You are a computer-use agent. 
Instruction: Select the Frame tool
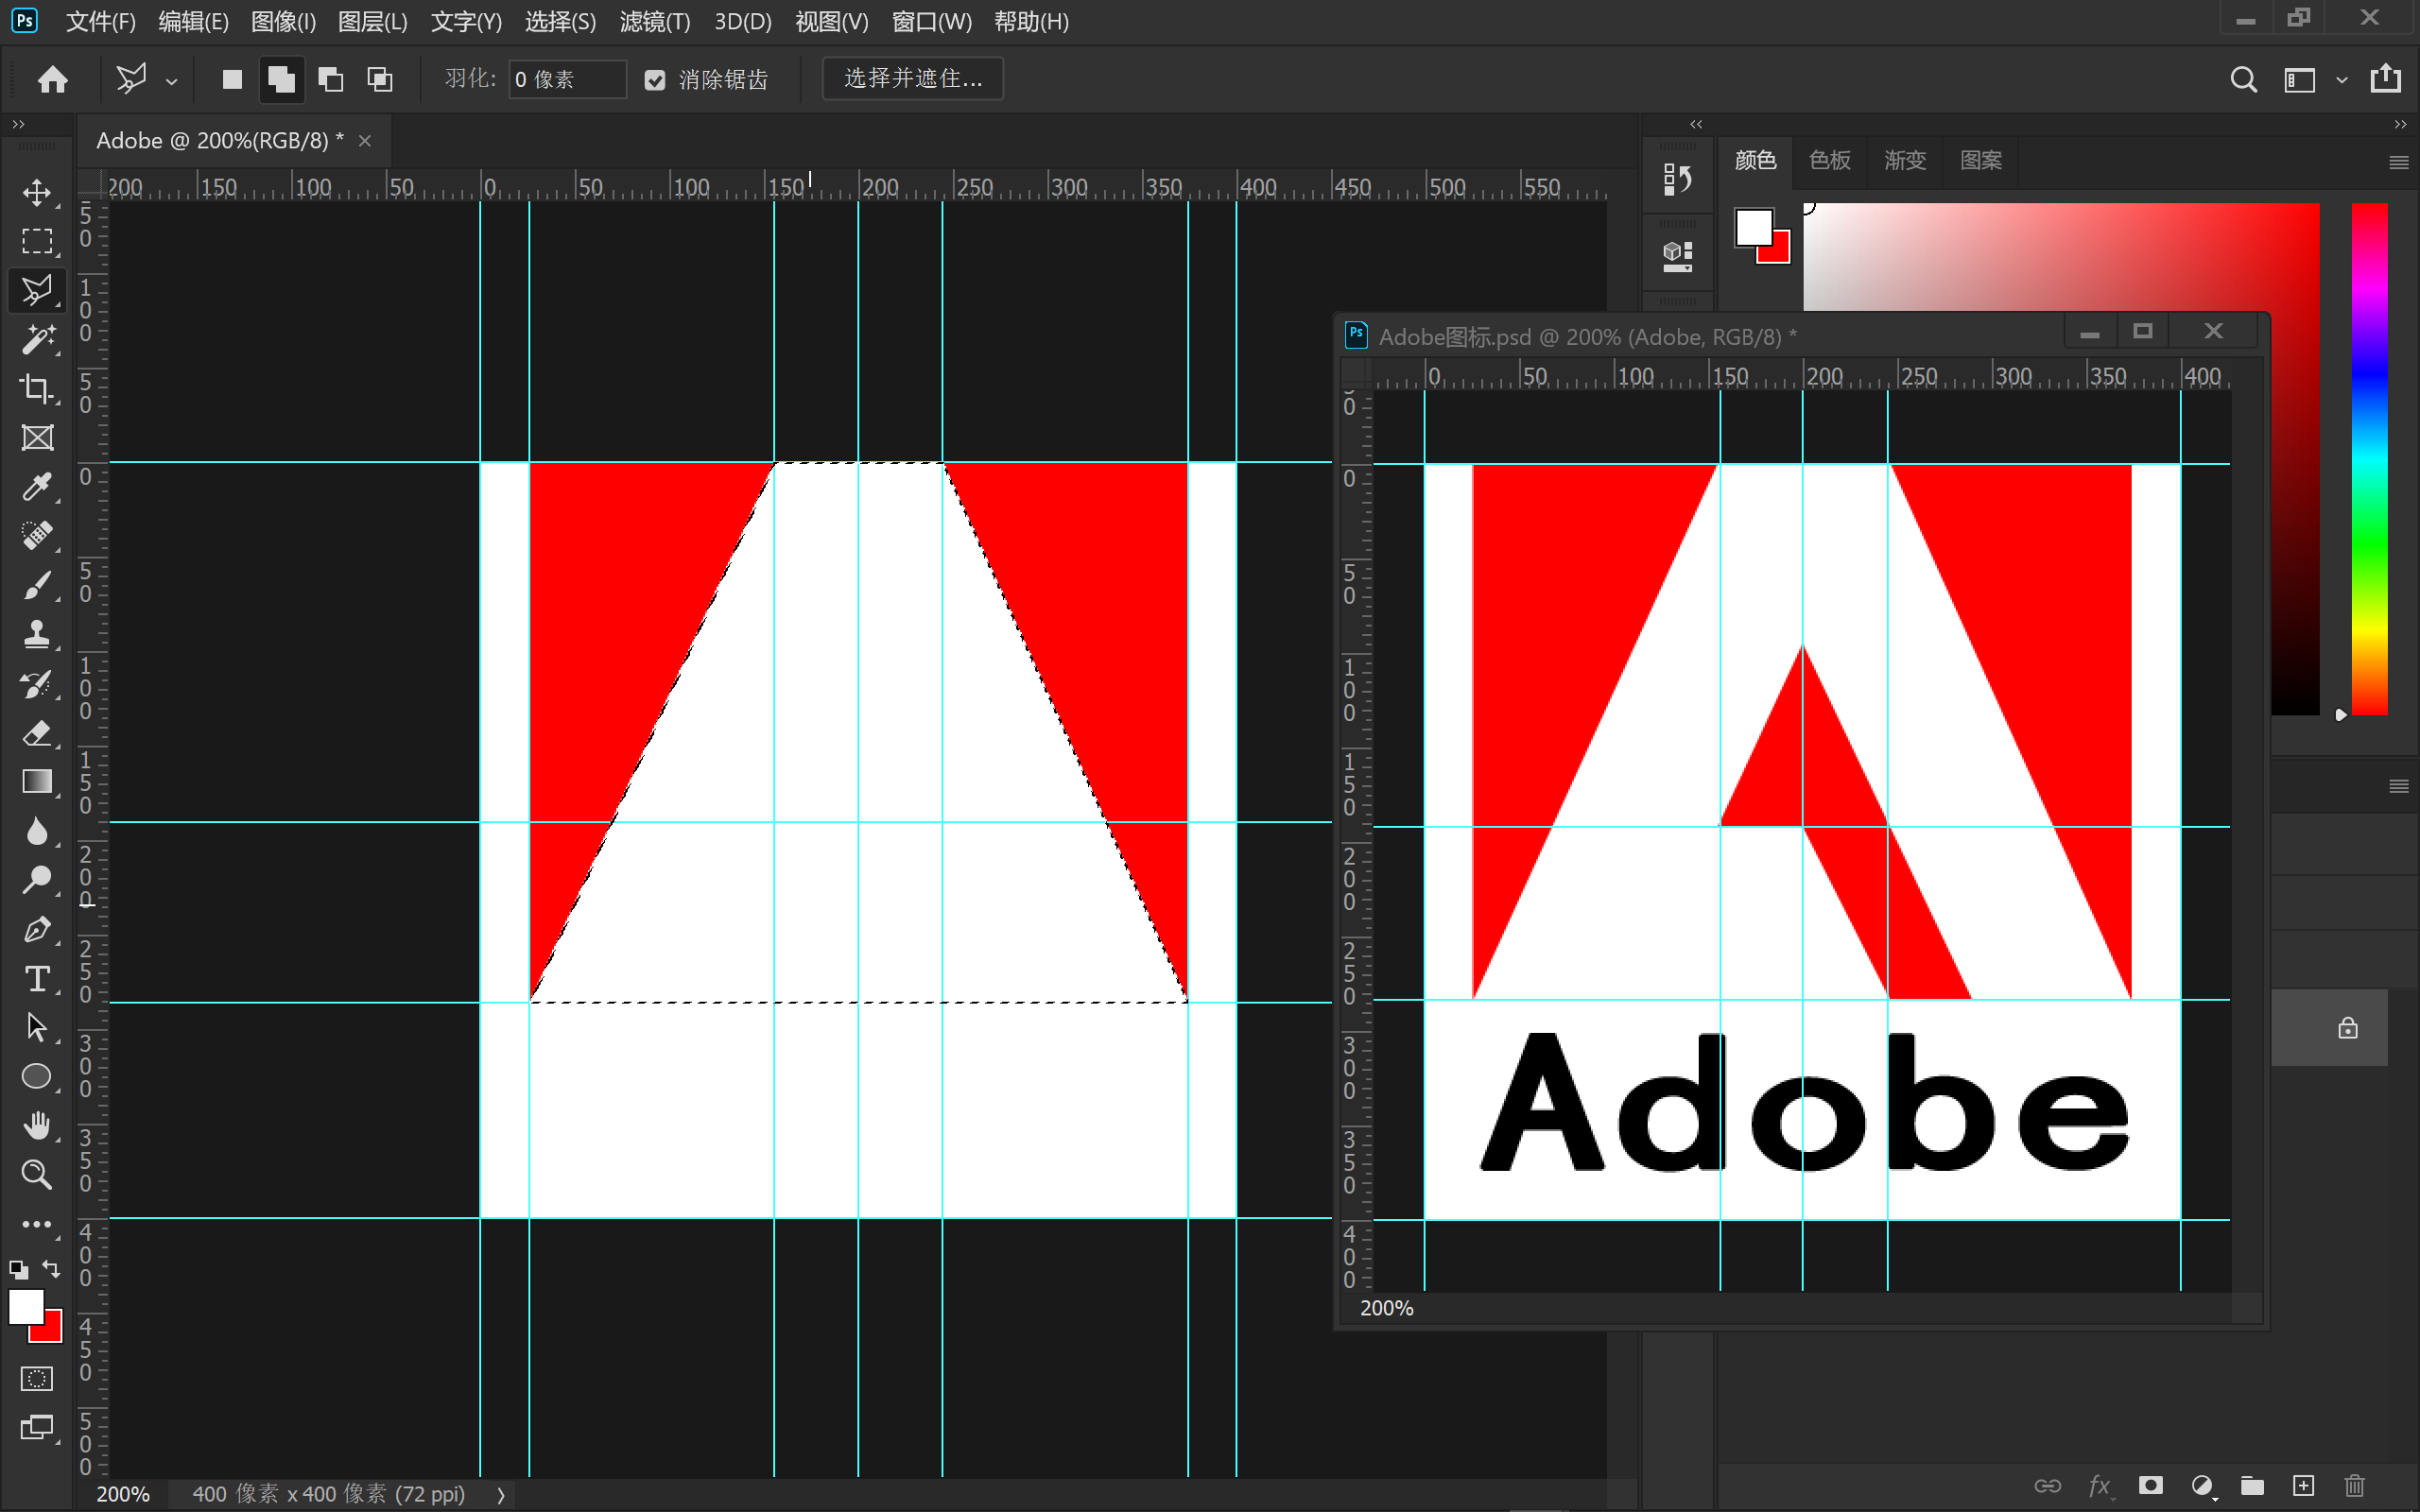tap(37, 437)
